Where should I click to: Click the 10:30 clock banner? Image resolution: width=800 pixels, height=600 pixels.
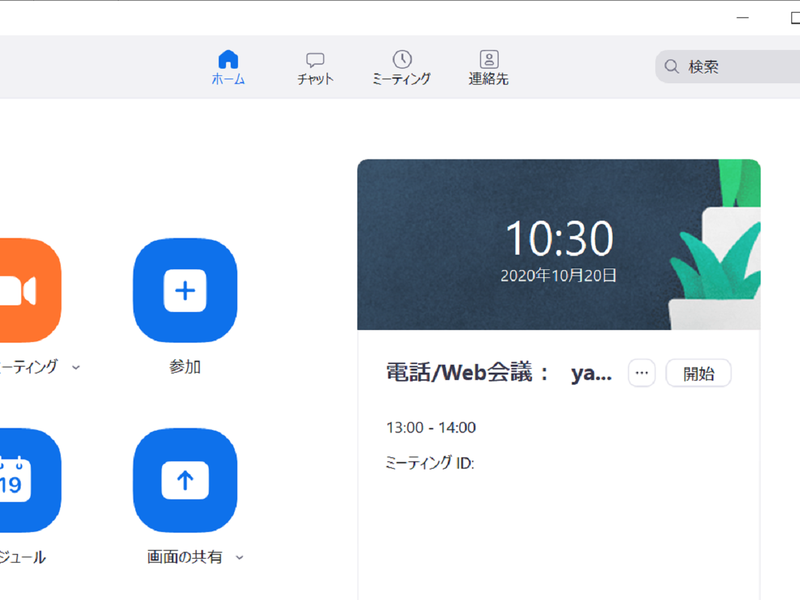point(558,244)
